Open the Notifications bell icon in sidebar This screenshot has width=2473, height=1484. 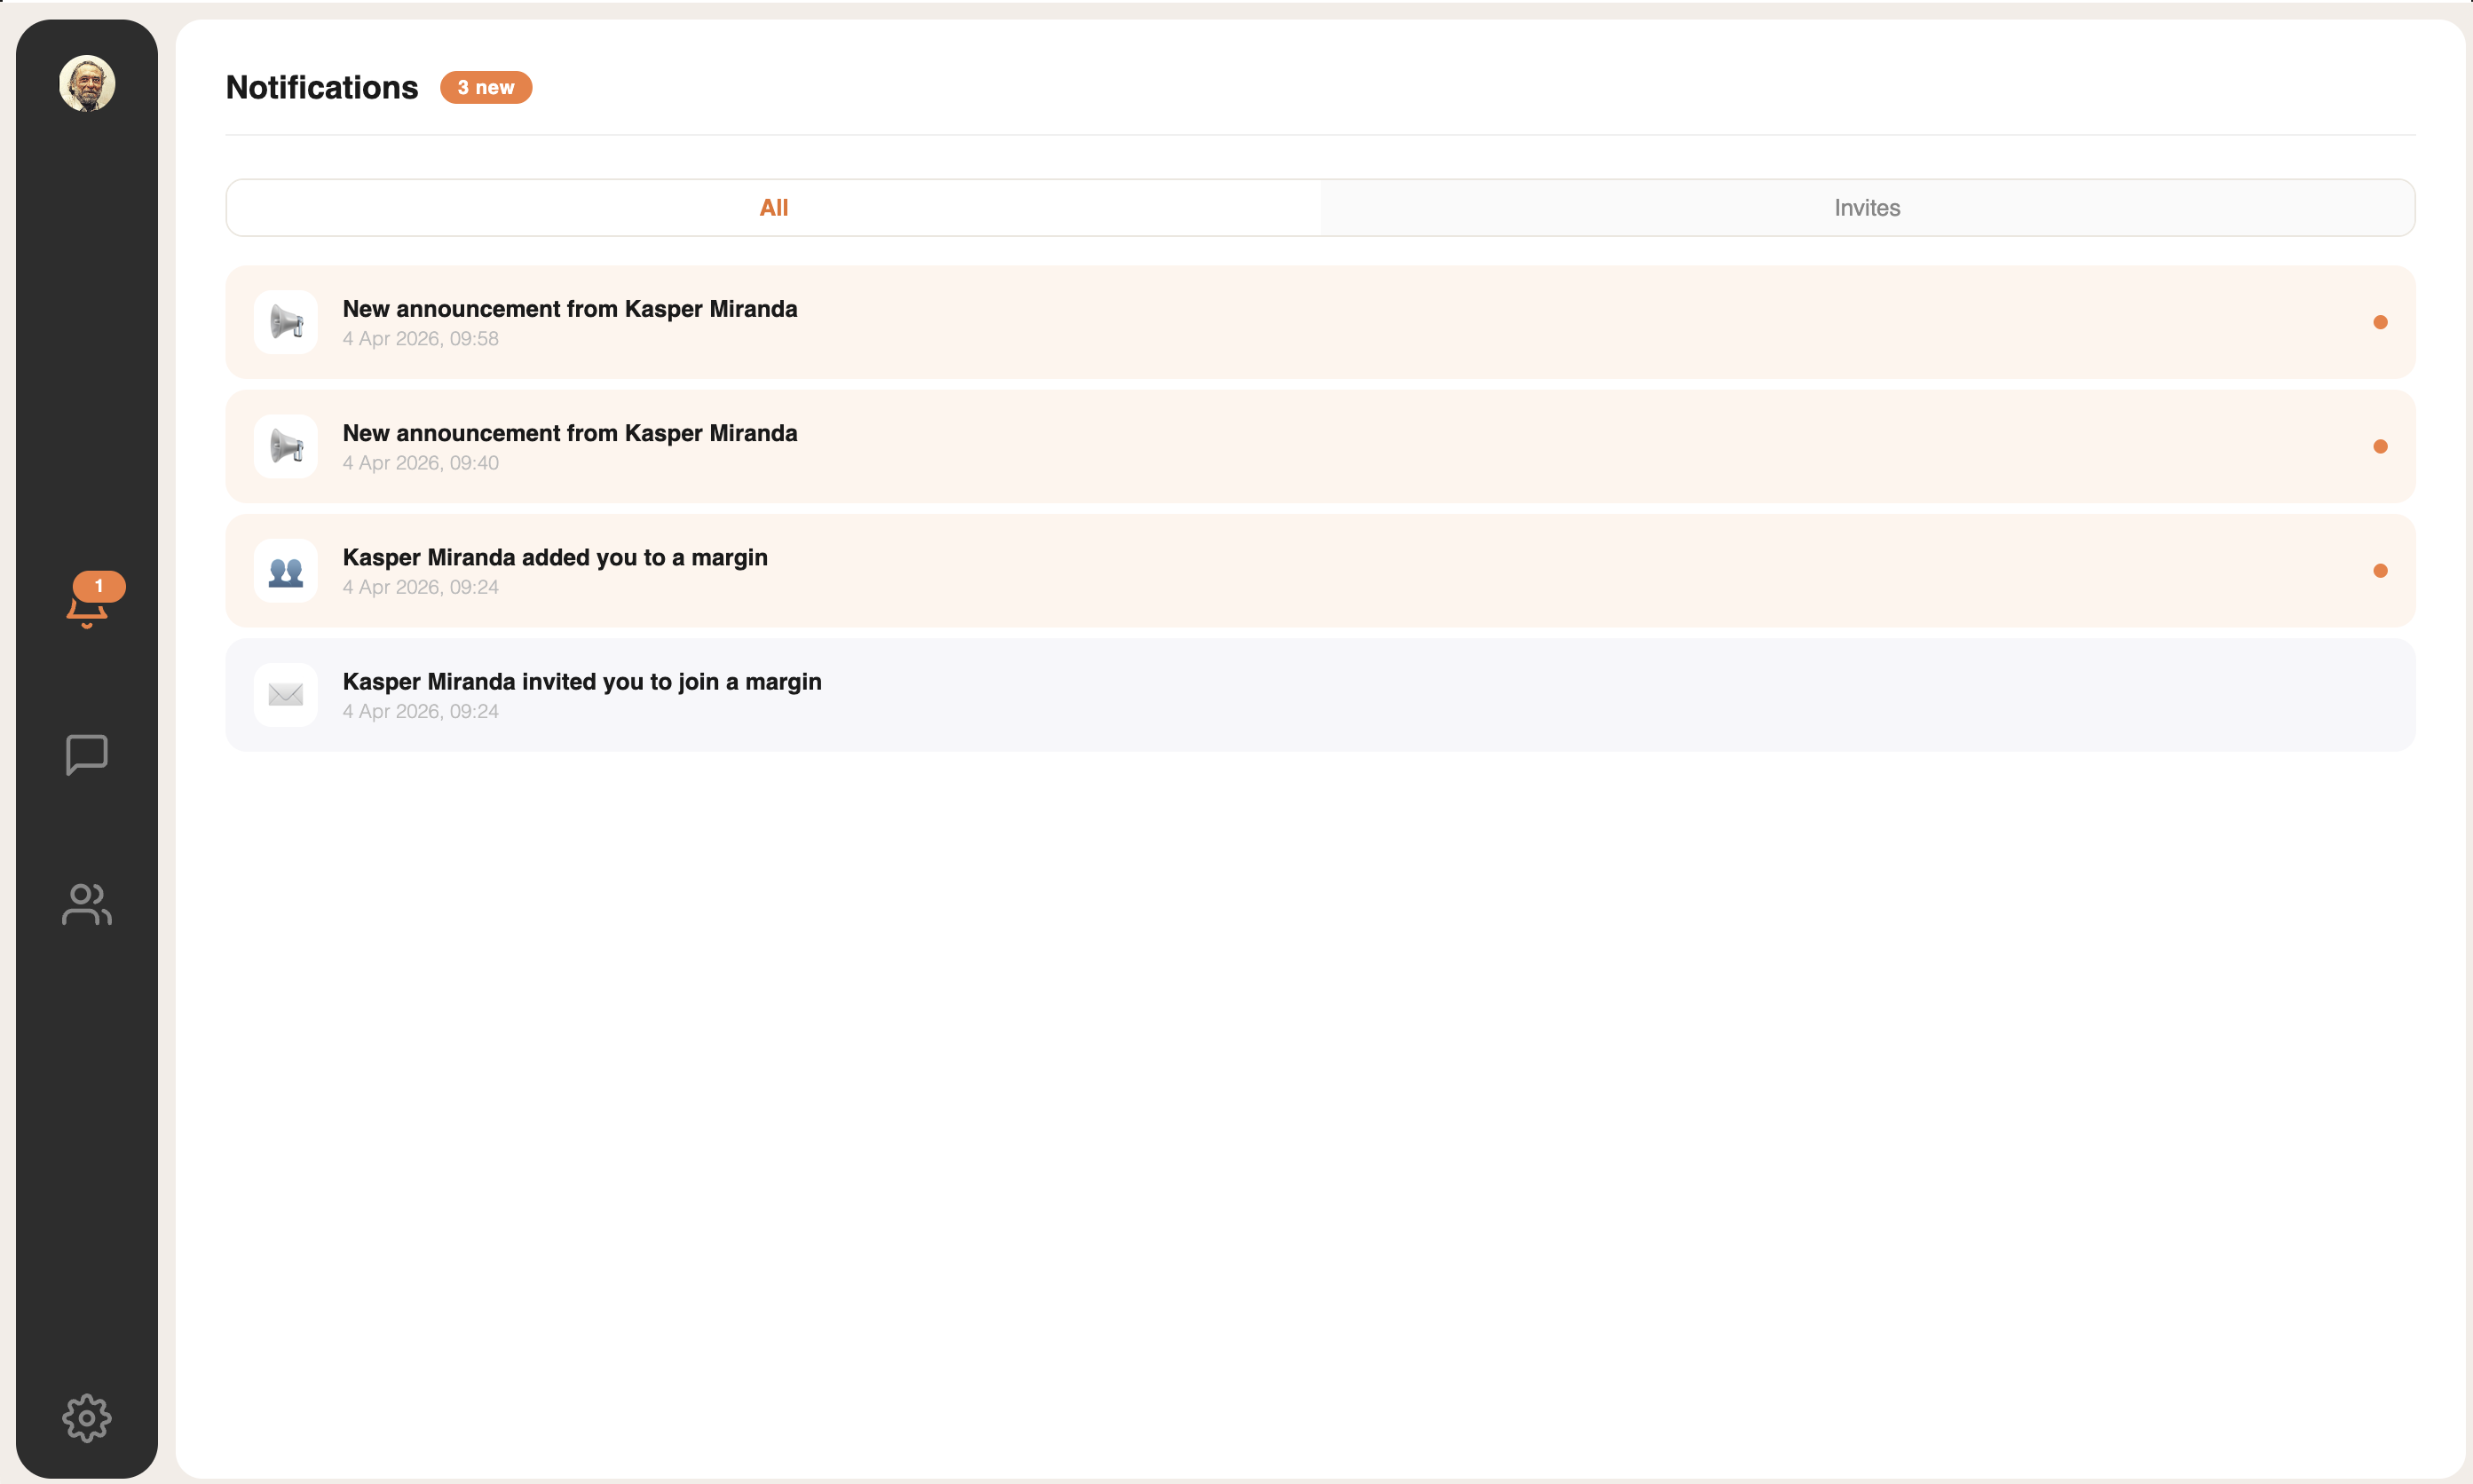tap(88, 607)
